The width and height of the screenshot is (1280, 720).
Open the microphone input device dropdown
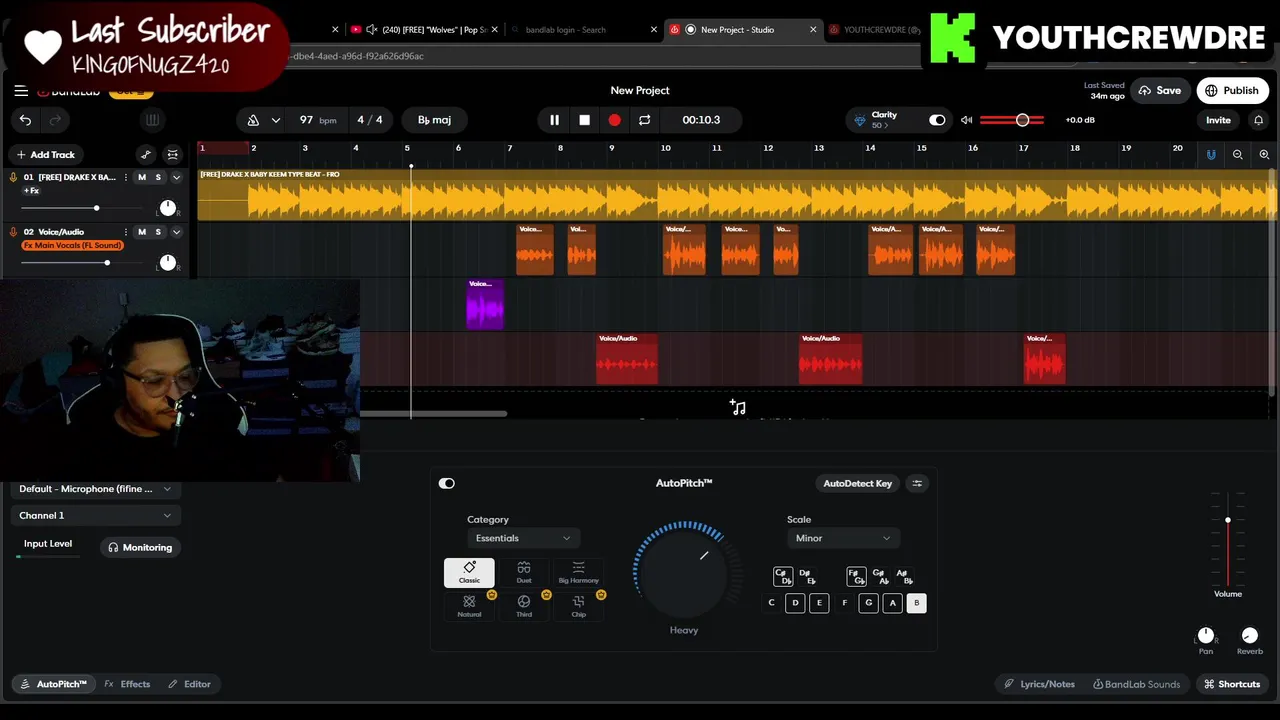[95, 489]
